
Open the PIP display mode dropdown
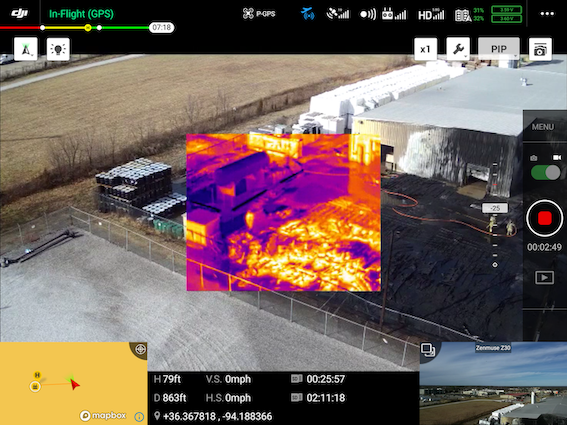point(499,49)
